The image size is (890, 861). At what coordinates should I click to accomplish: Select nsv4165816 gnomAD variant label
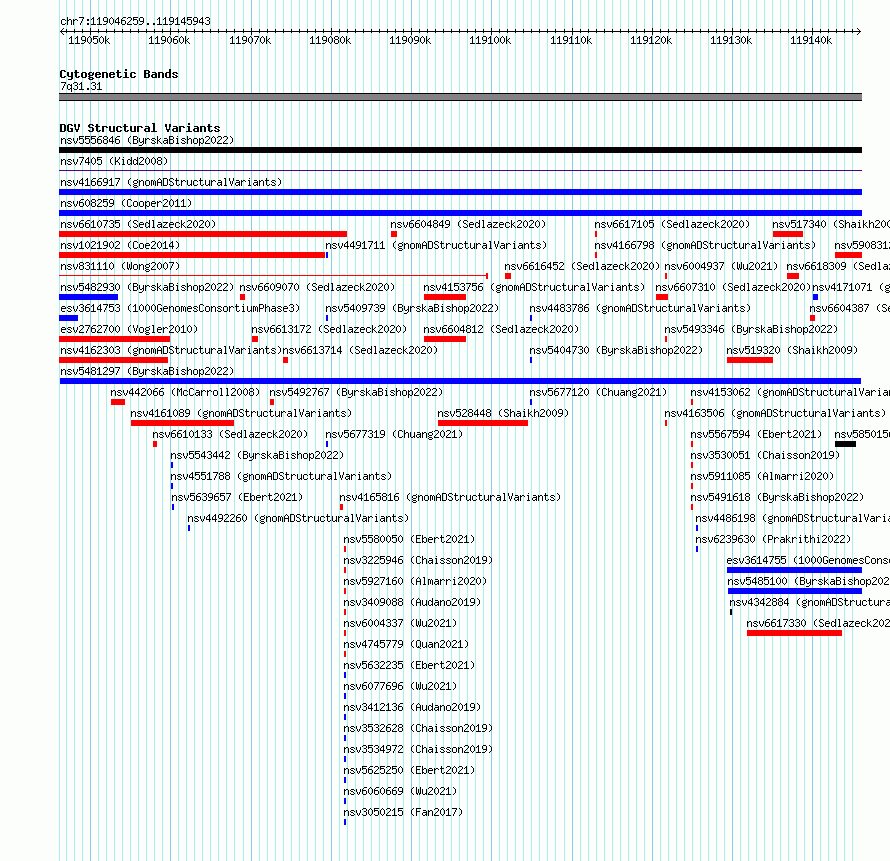point(450,497)
